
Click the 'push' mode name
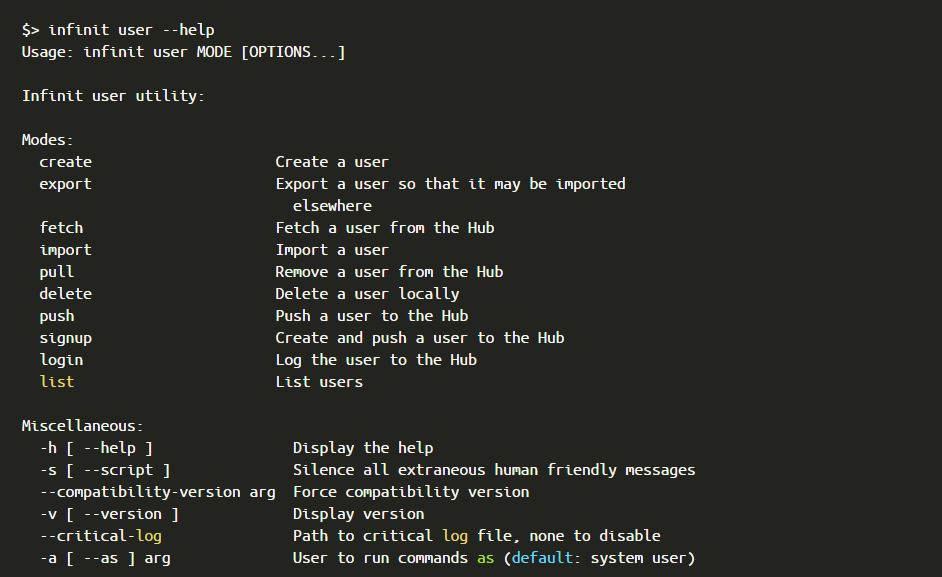(x=57, y=316)
